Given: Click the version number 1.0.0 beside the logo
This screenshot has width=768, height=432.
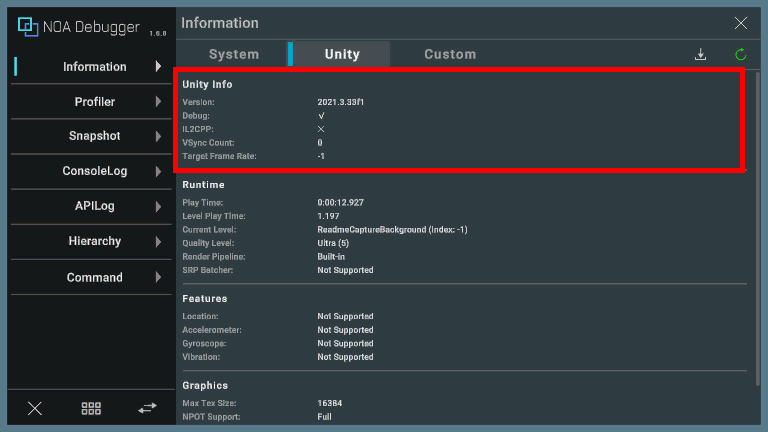Looking at the screenshot, I should click(158, 34).
